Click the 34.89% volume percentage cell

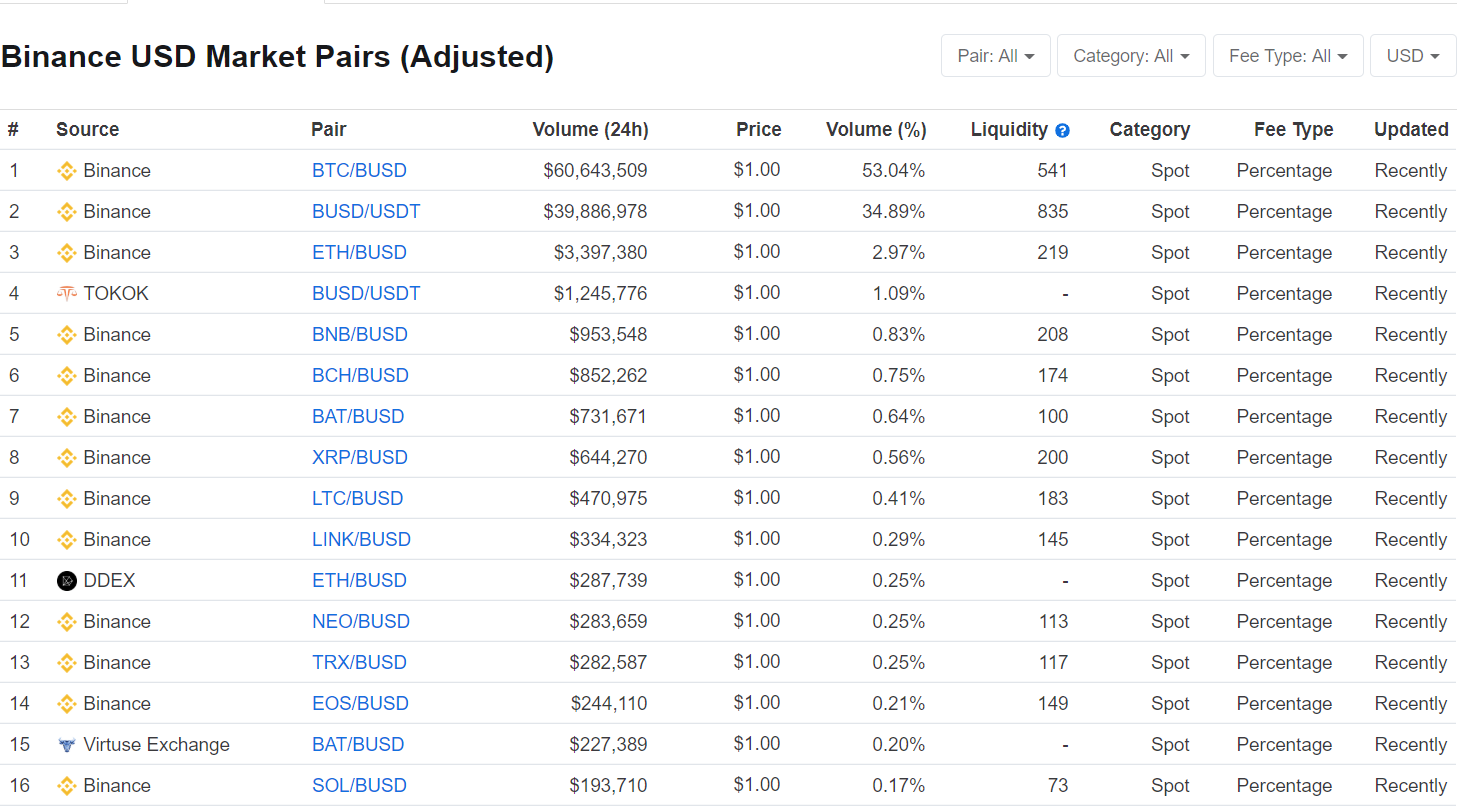tap(893, 212)
